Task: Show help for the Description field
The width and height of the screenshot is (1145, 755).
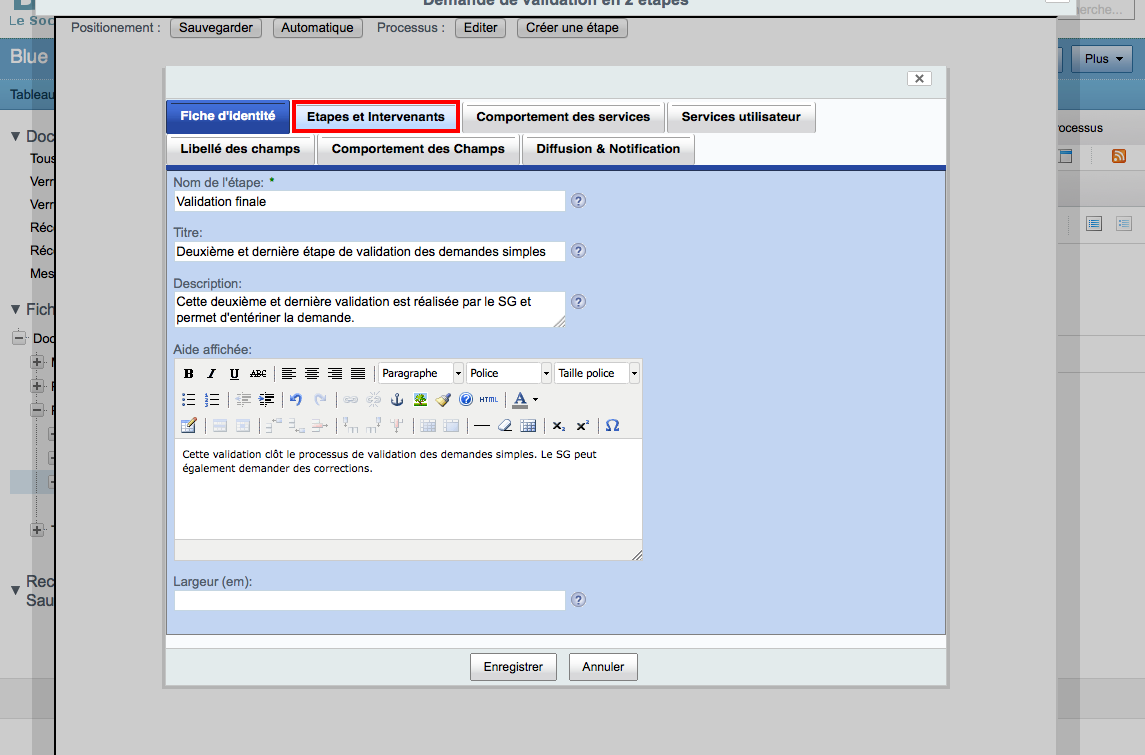Action: click(578, 302)
